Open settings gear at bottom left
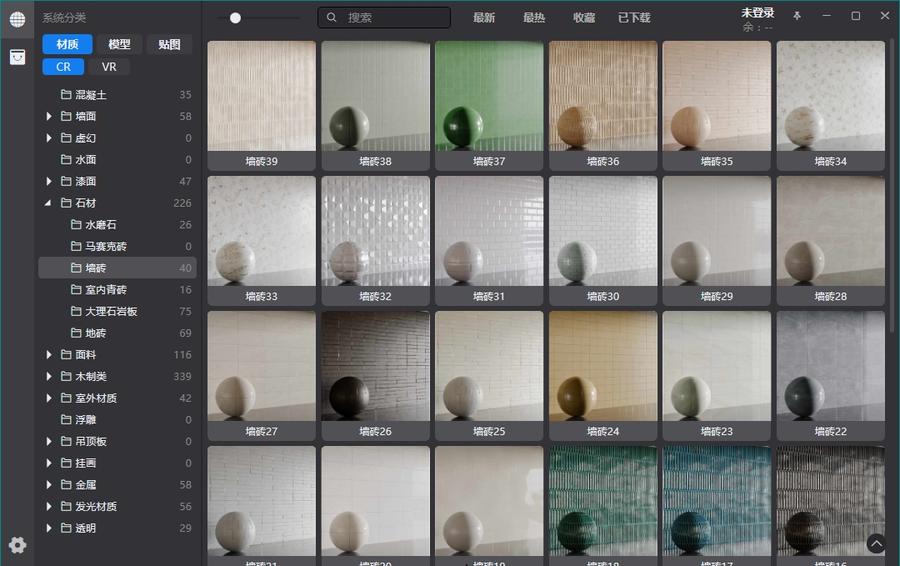 (17, 545)
